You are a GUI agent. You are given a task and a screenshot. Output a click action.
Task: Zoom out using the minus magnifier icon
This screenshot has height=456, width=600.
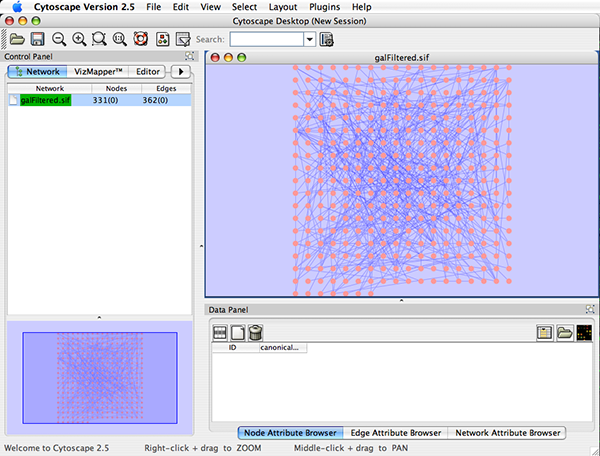click(x=59, y=39)
